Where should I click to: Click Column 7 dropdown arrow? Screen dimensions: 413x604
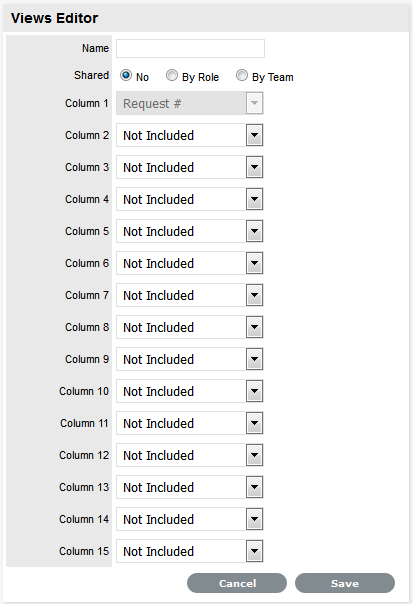(254, 295)
